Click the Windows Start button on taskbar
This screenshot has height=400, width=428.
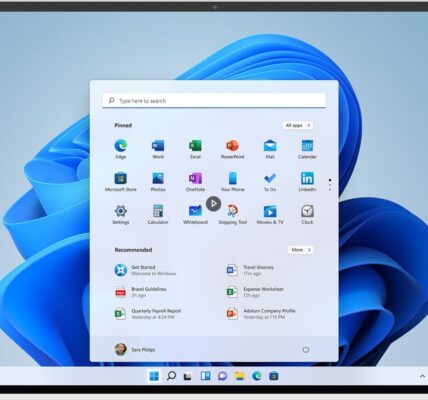pos(154,376)
